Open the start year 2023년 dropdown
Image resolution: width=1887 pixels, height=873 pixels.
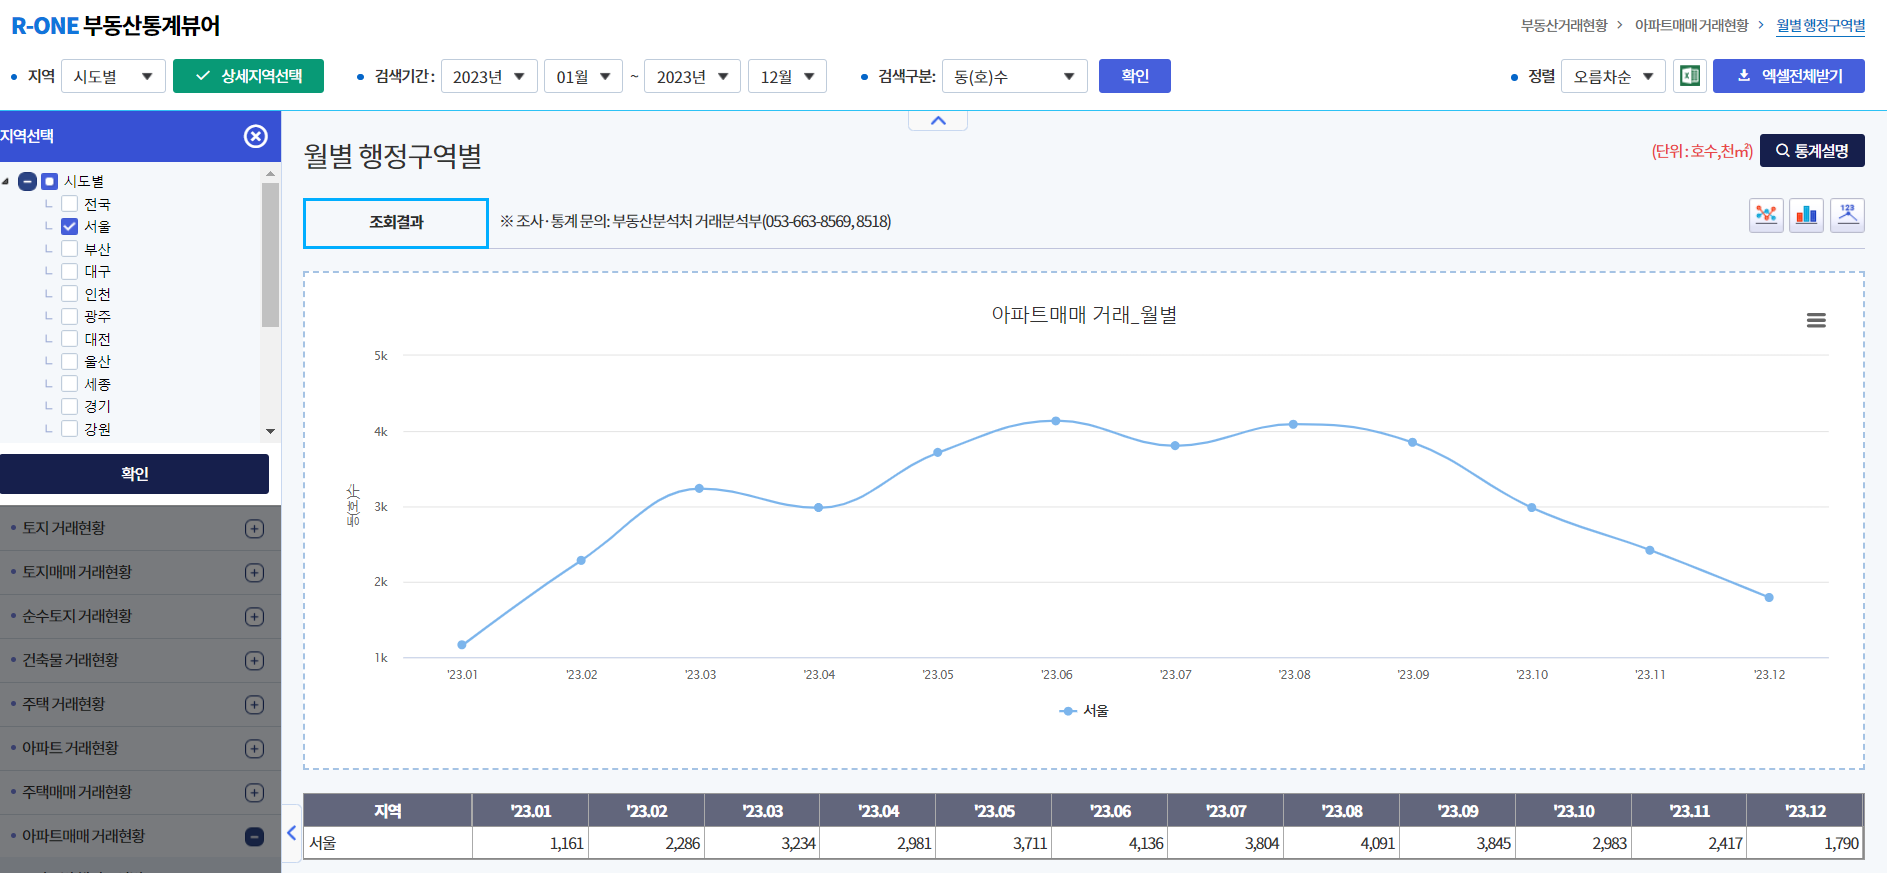pyautogui.click(x=489, y=76)
